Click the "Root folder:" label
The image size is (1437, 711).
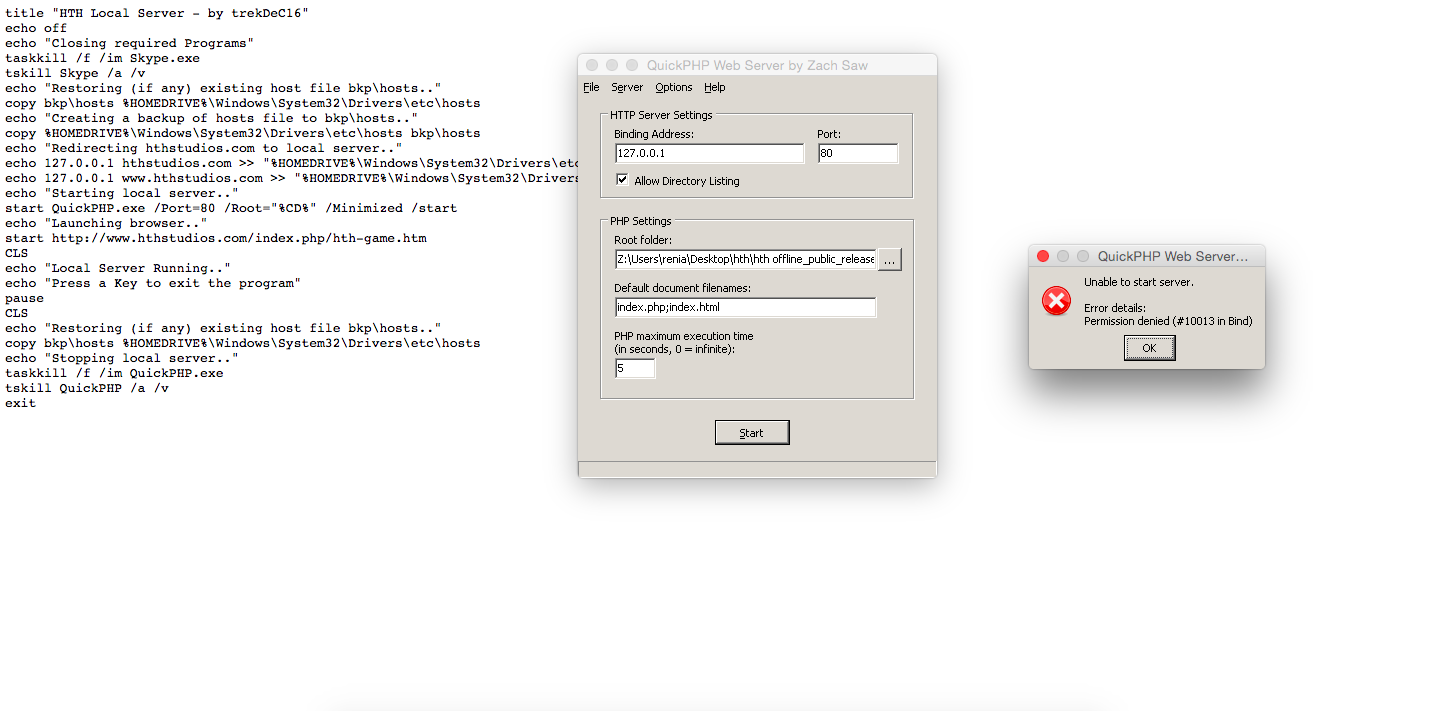pos(642,240)
